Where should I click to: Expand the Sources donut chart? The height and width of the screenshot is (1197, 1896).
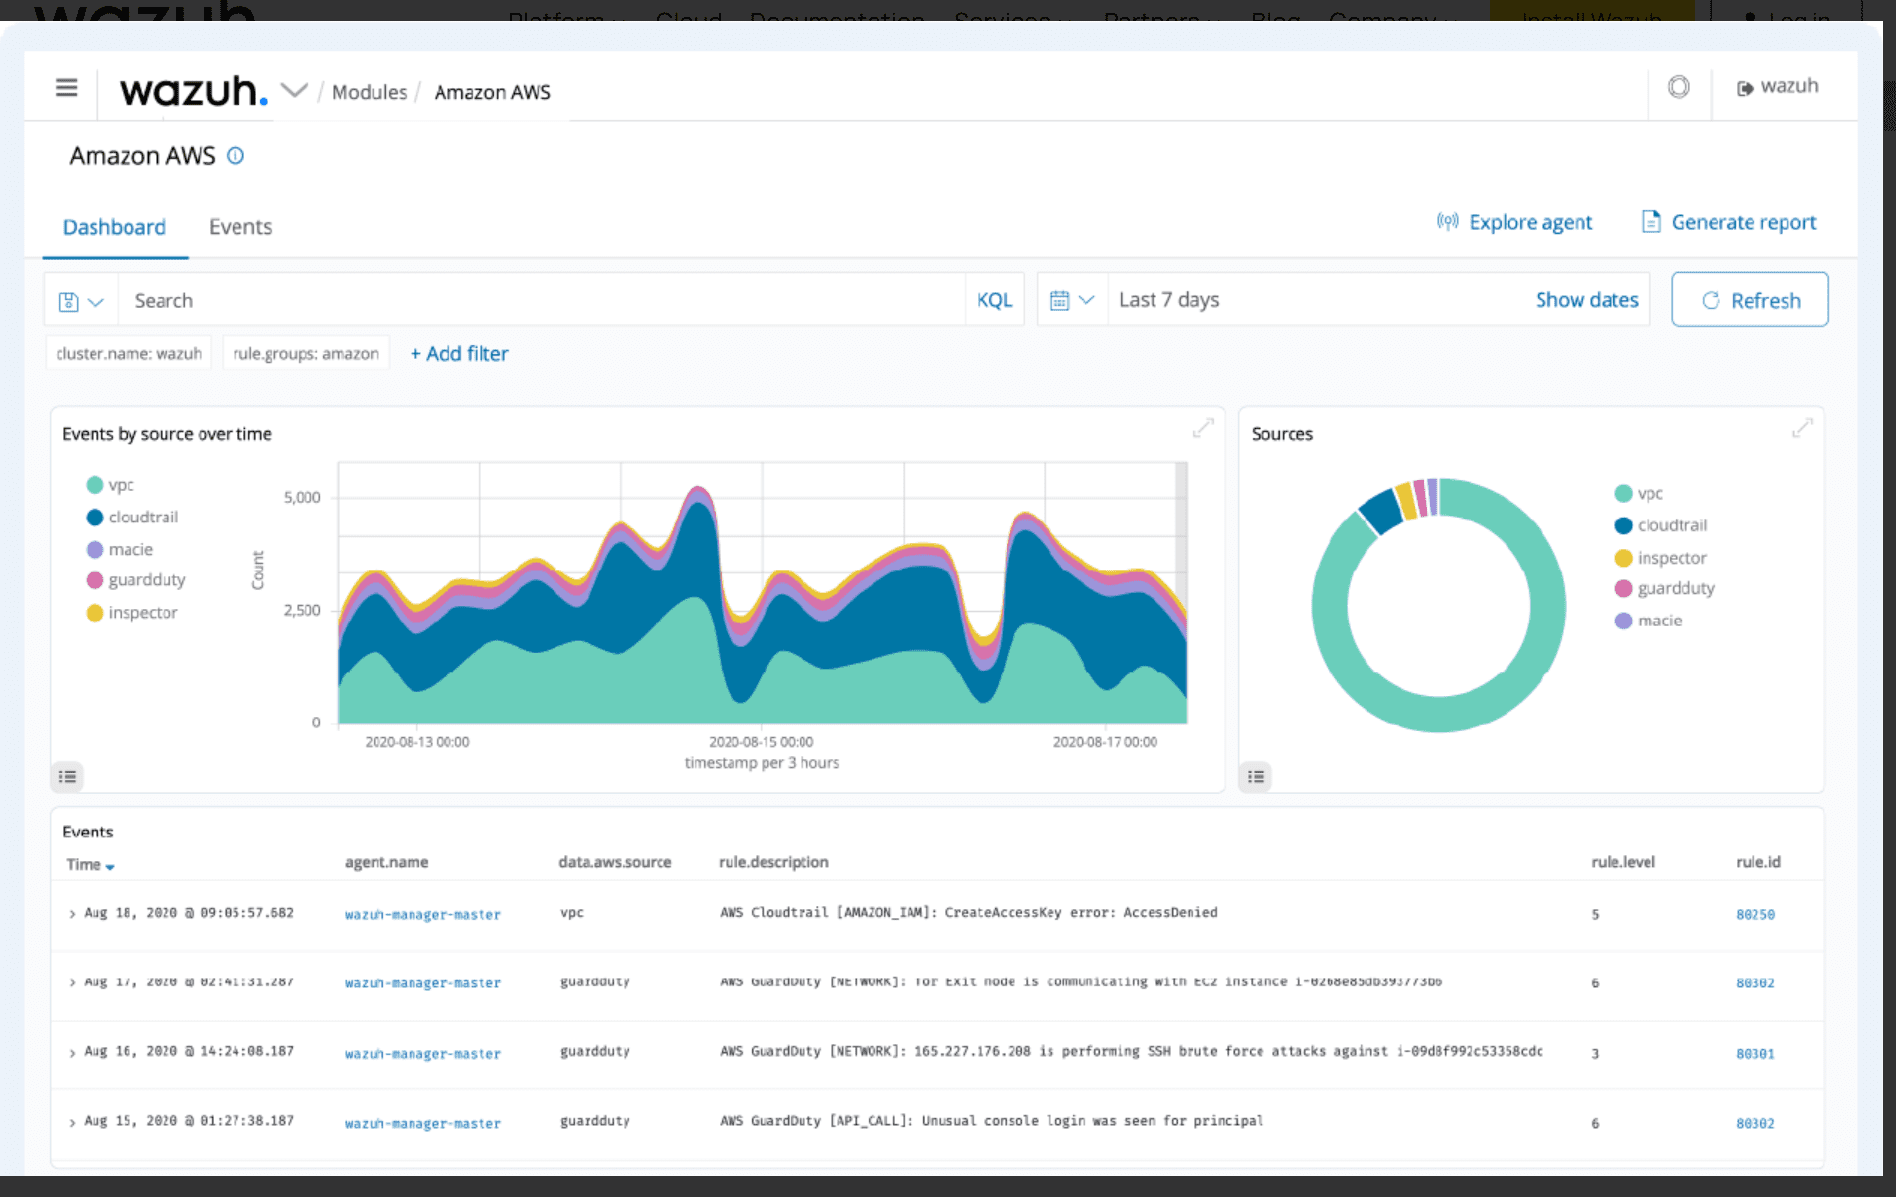click(1802, 428)
